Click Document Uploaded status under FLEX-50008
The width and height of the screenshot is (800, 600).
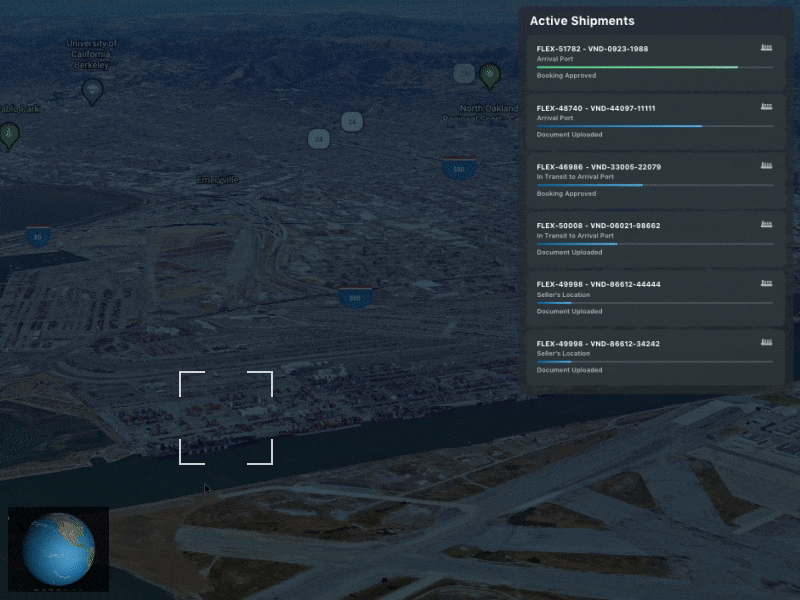tap(569, 252)
